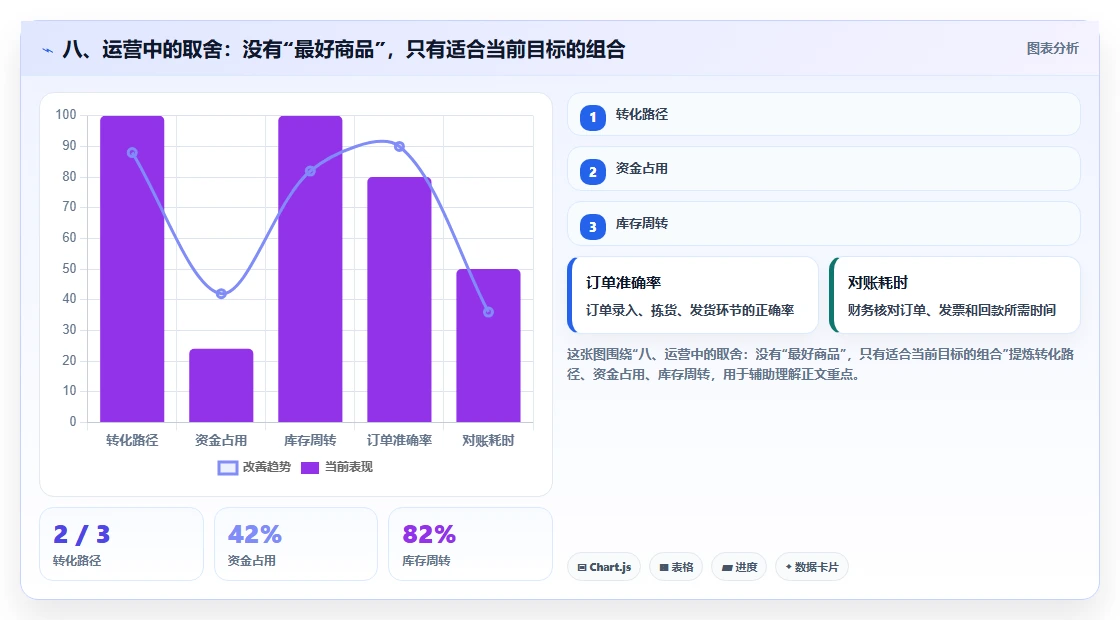Click the 42% 资金占用 stat card

pos(296,544)
